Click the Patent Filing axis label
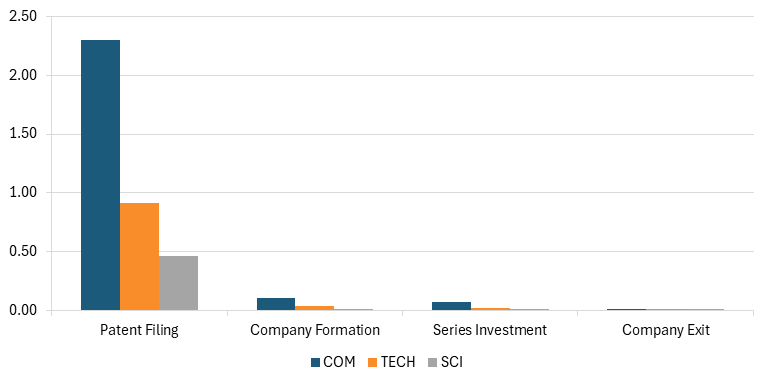Screen dimensions: 768x384 point(140,331)
